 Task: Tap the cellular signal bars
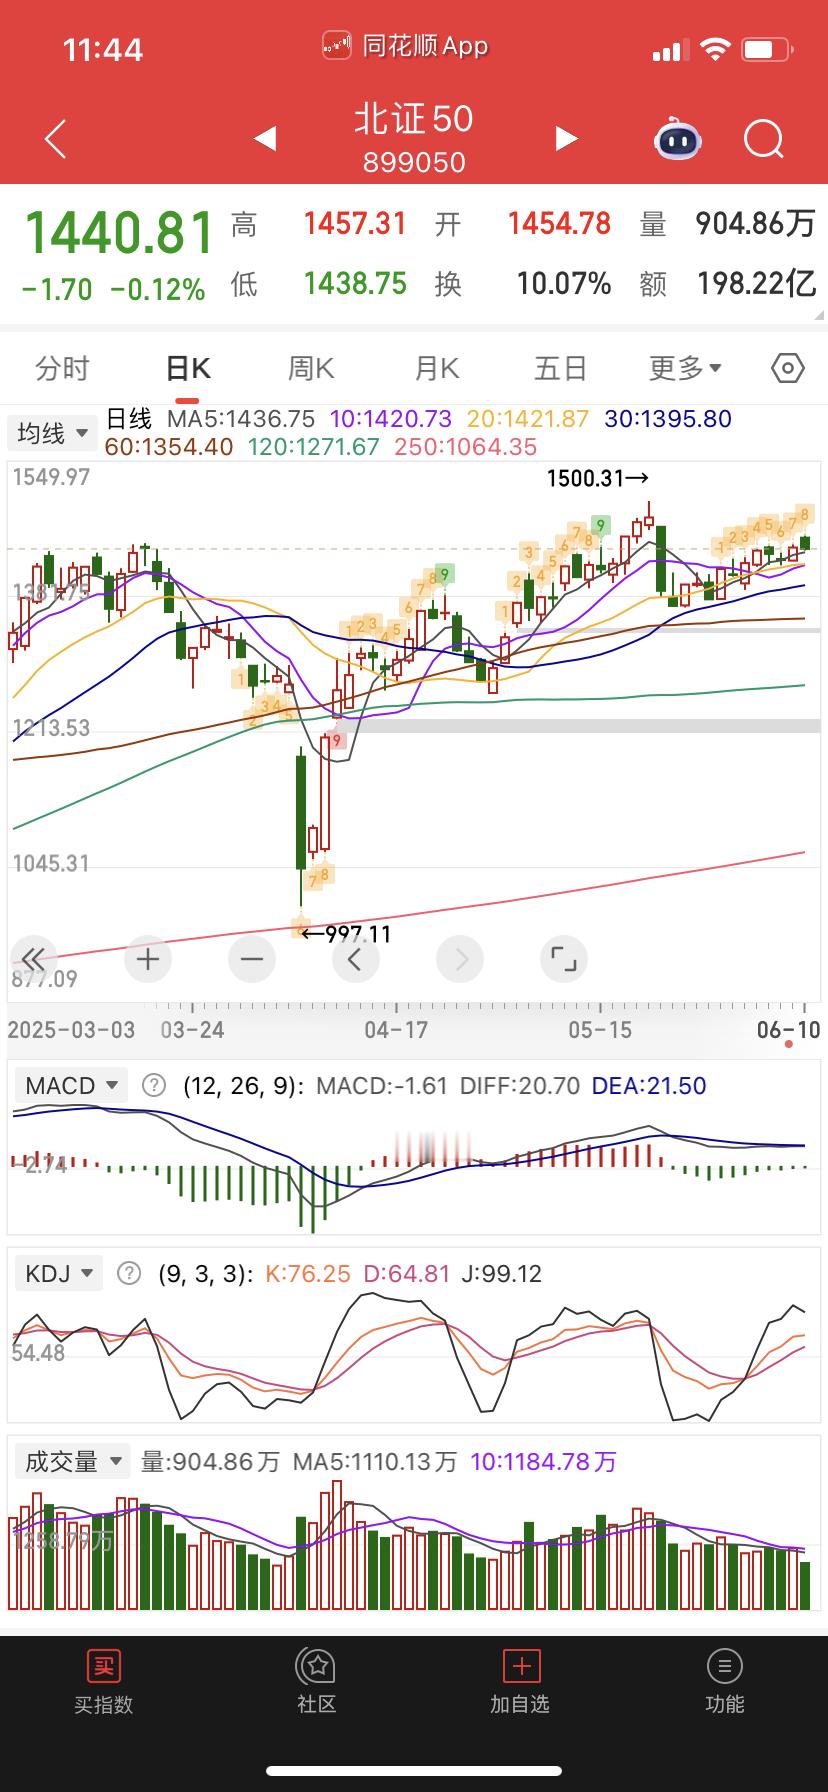click(x=669, y=51)
